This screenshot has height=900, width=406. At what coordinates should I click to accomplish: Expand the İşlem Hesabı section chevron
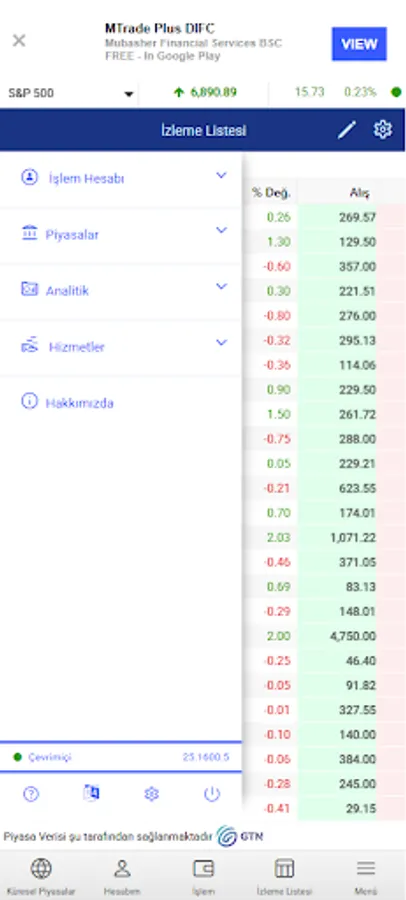[x=221, y=176]
